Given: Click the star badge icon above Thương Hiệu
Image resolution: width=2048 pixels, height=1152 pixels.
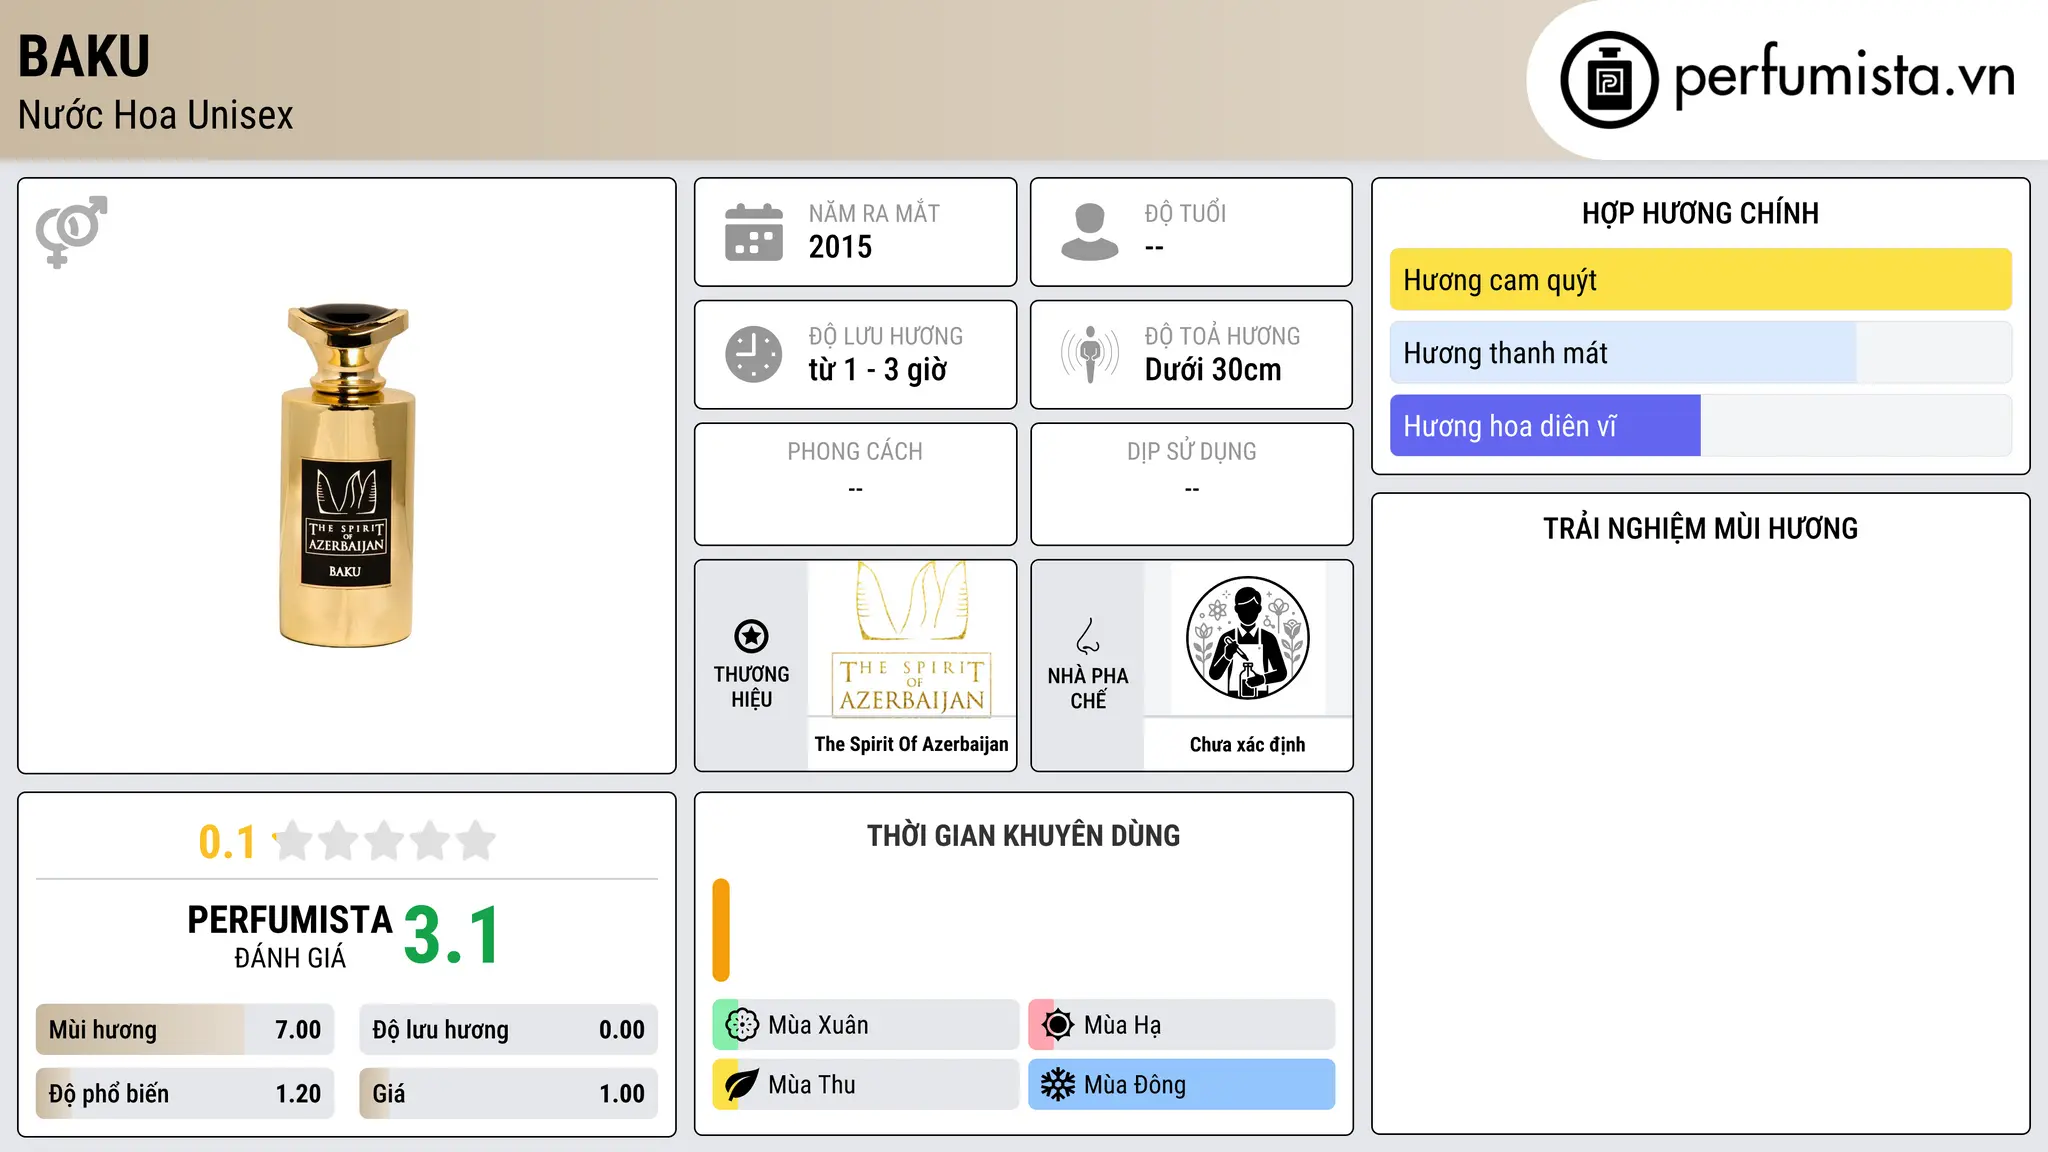Looking at the screenshot, I should coord(751,636).
